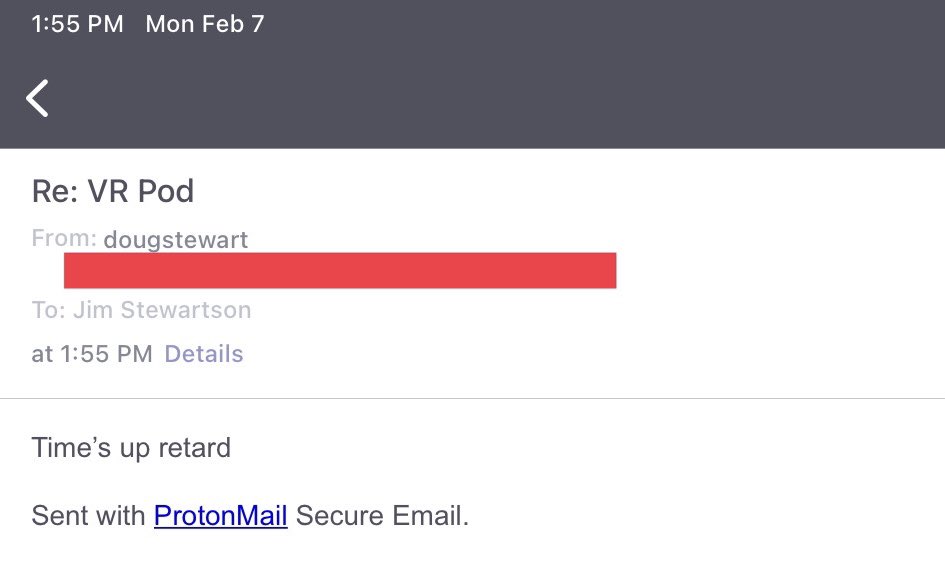The width and height of the screenshot is (945, 580).
Task: Click the blank area below the signature
Action: tap(472, 558)
